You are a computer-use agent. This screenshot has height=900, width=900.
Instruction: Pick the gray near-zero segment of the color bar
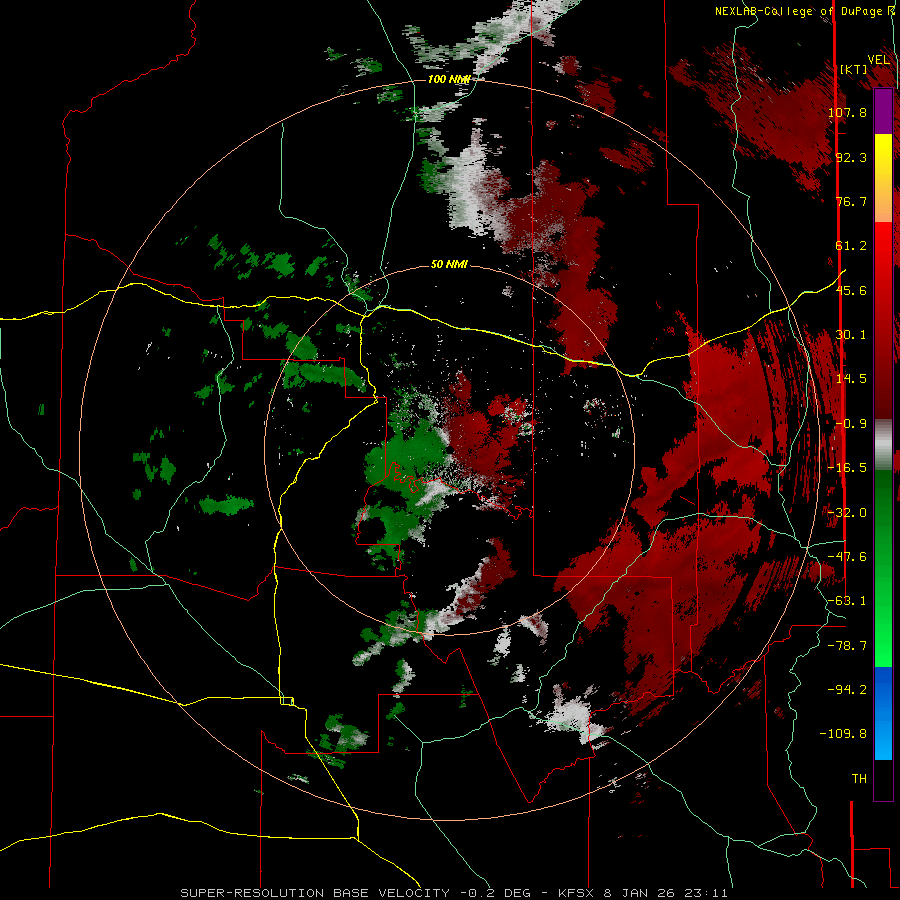click(x=883, y=445)
